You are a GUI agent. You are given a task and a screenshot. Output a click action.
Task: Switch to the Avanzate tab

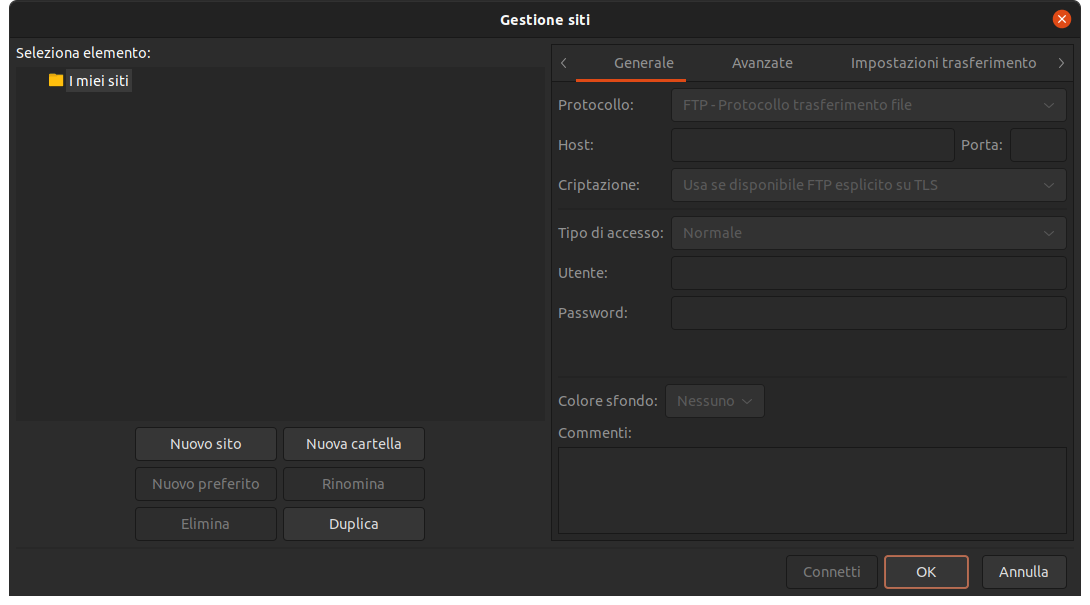coord(762,62)
